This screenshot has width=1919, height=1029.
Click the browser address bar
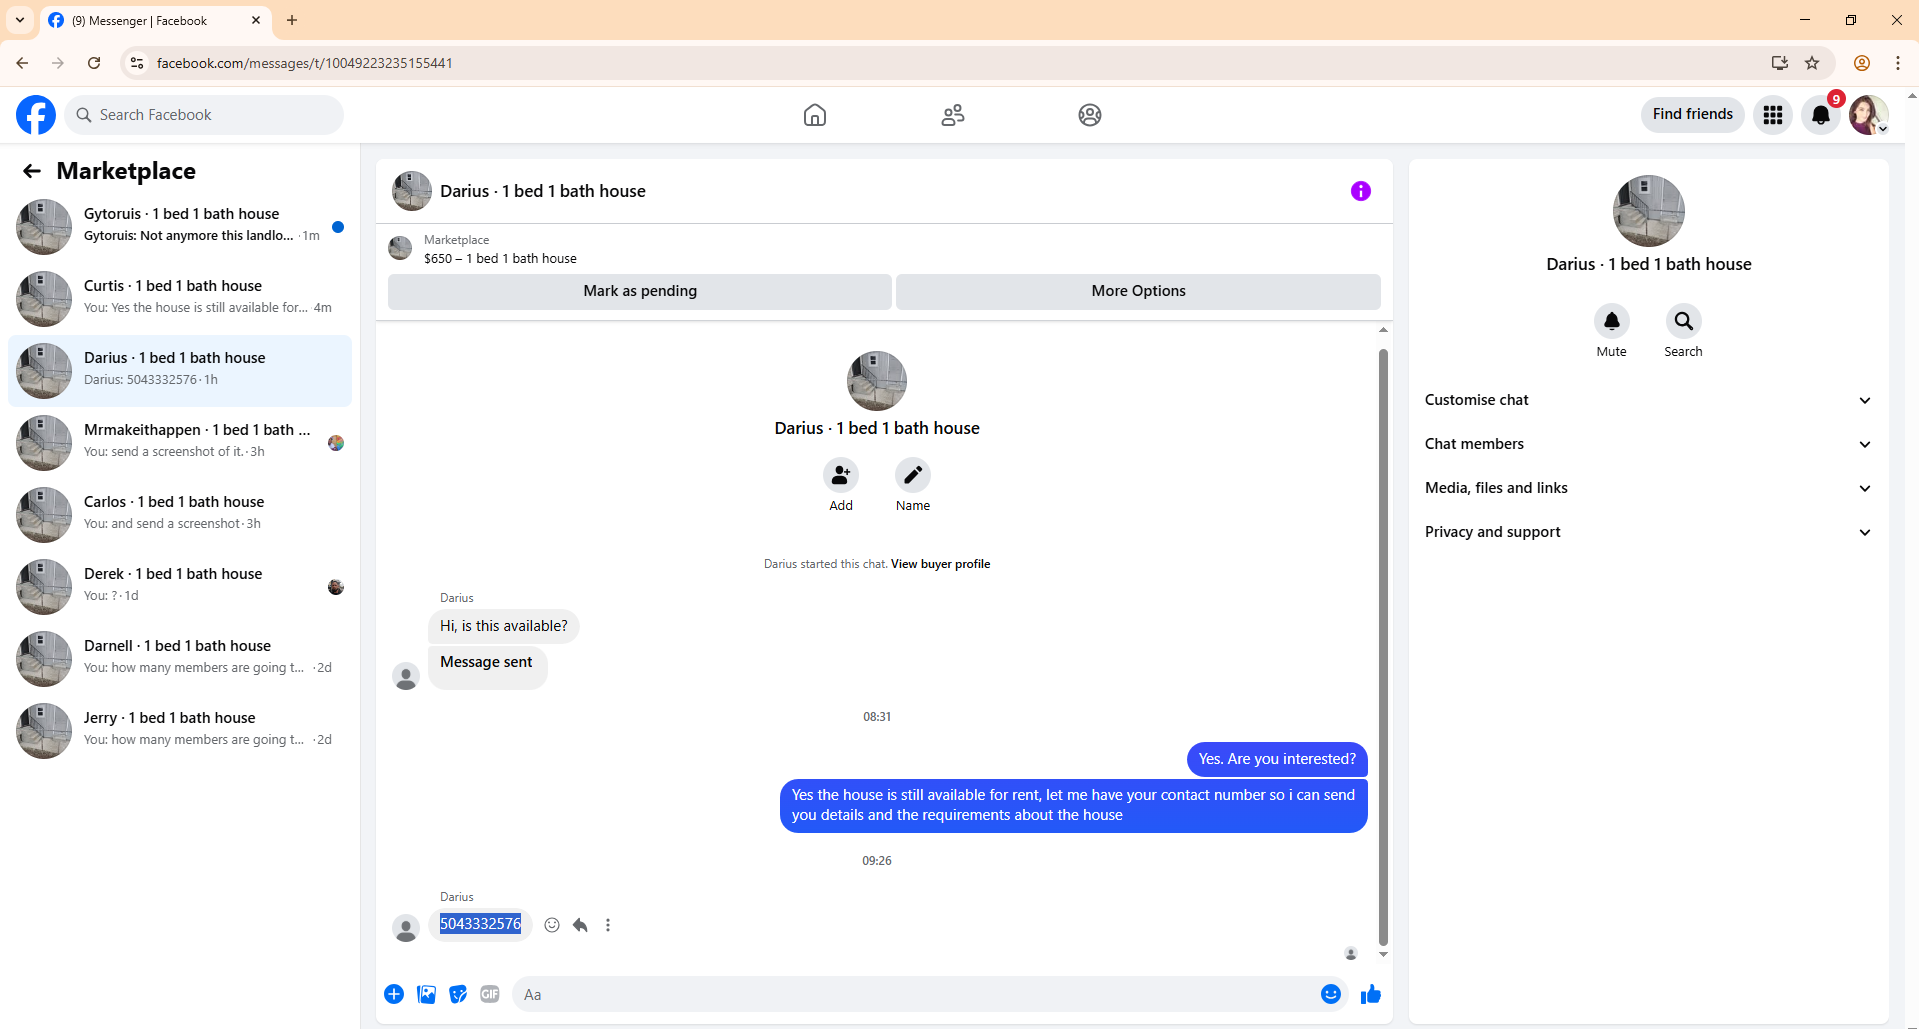pyautogui.click(x=950, y=63)
